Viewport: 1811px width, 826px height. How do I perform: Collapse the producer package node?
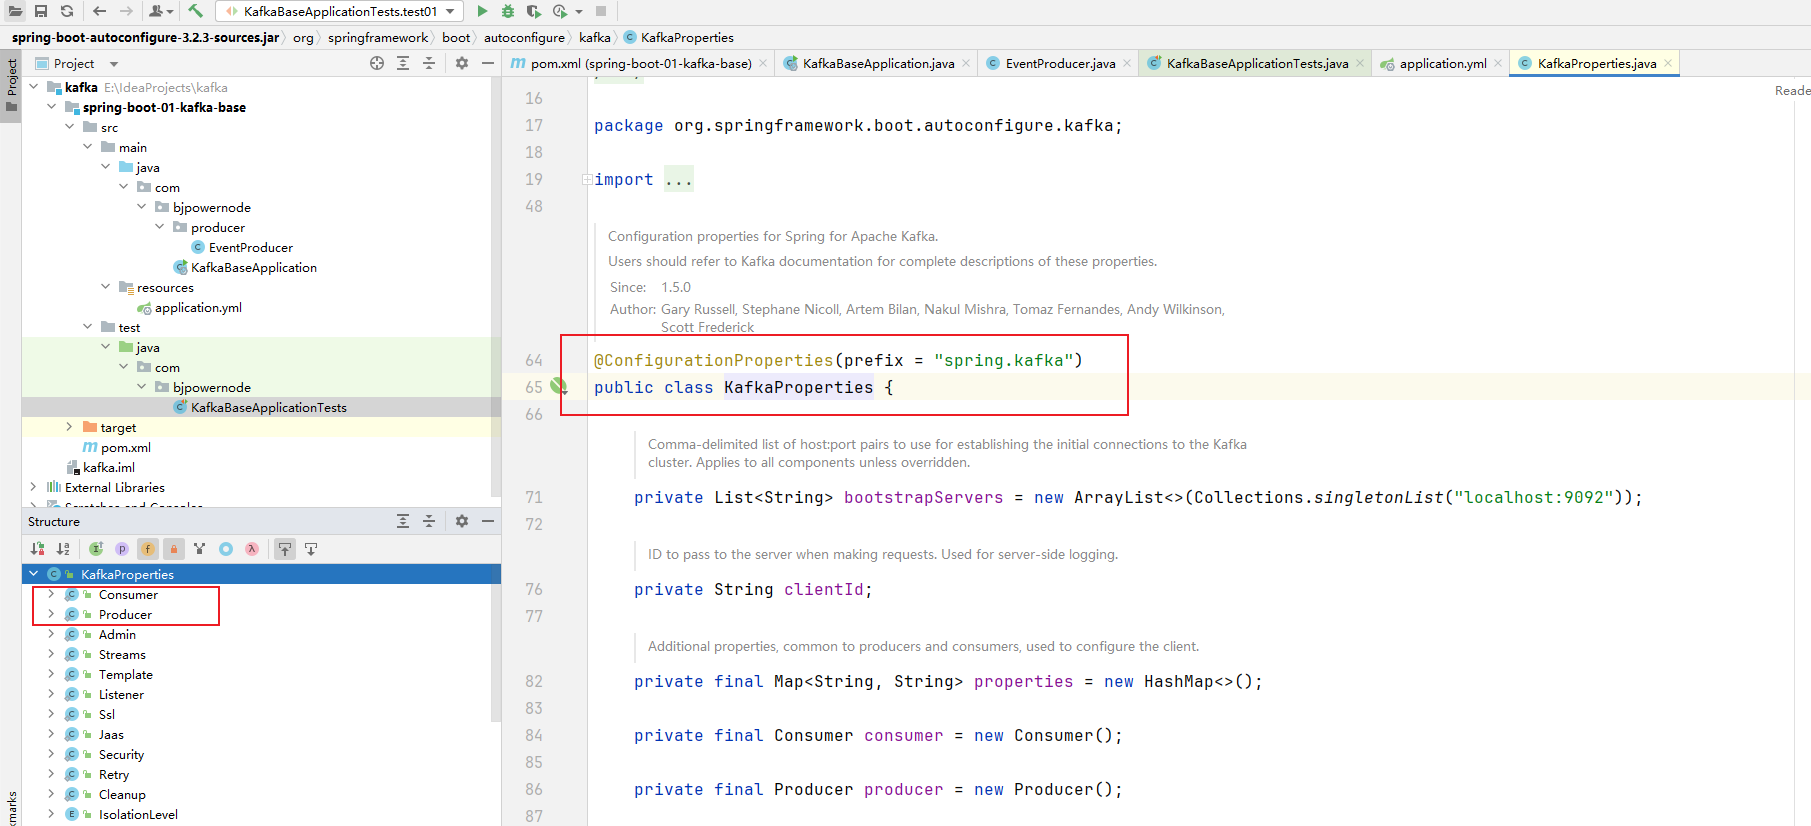coord(159,227)
